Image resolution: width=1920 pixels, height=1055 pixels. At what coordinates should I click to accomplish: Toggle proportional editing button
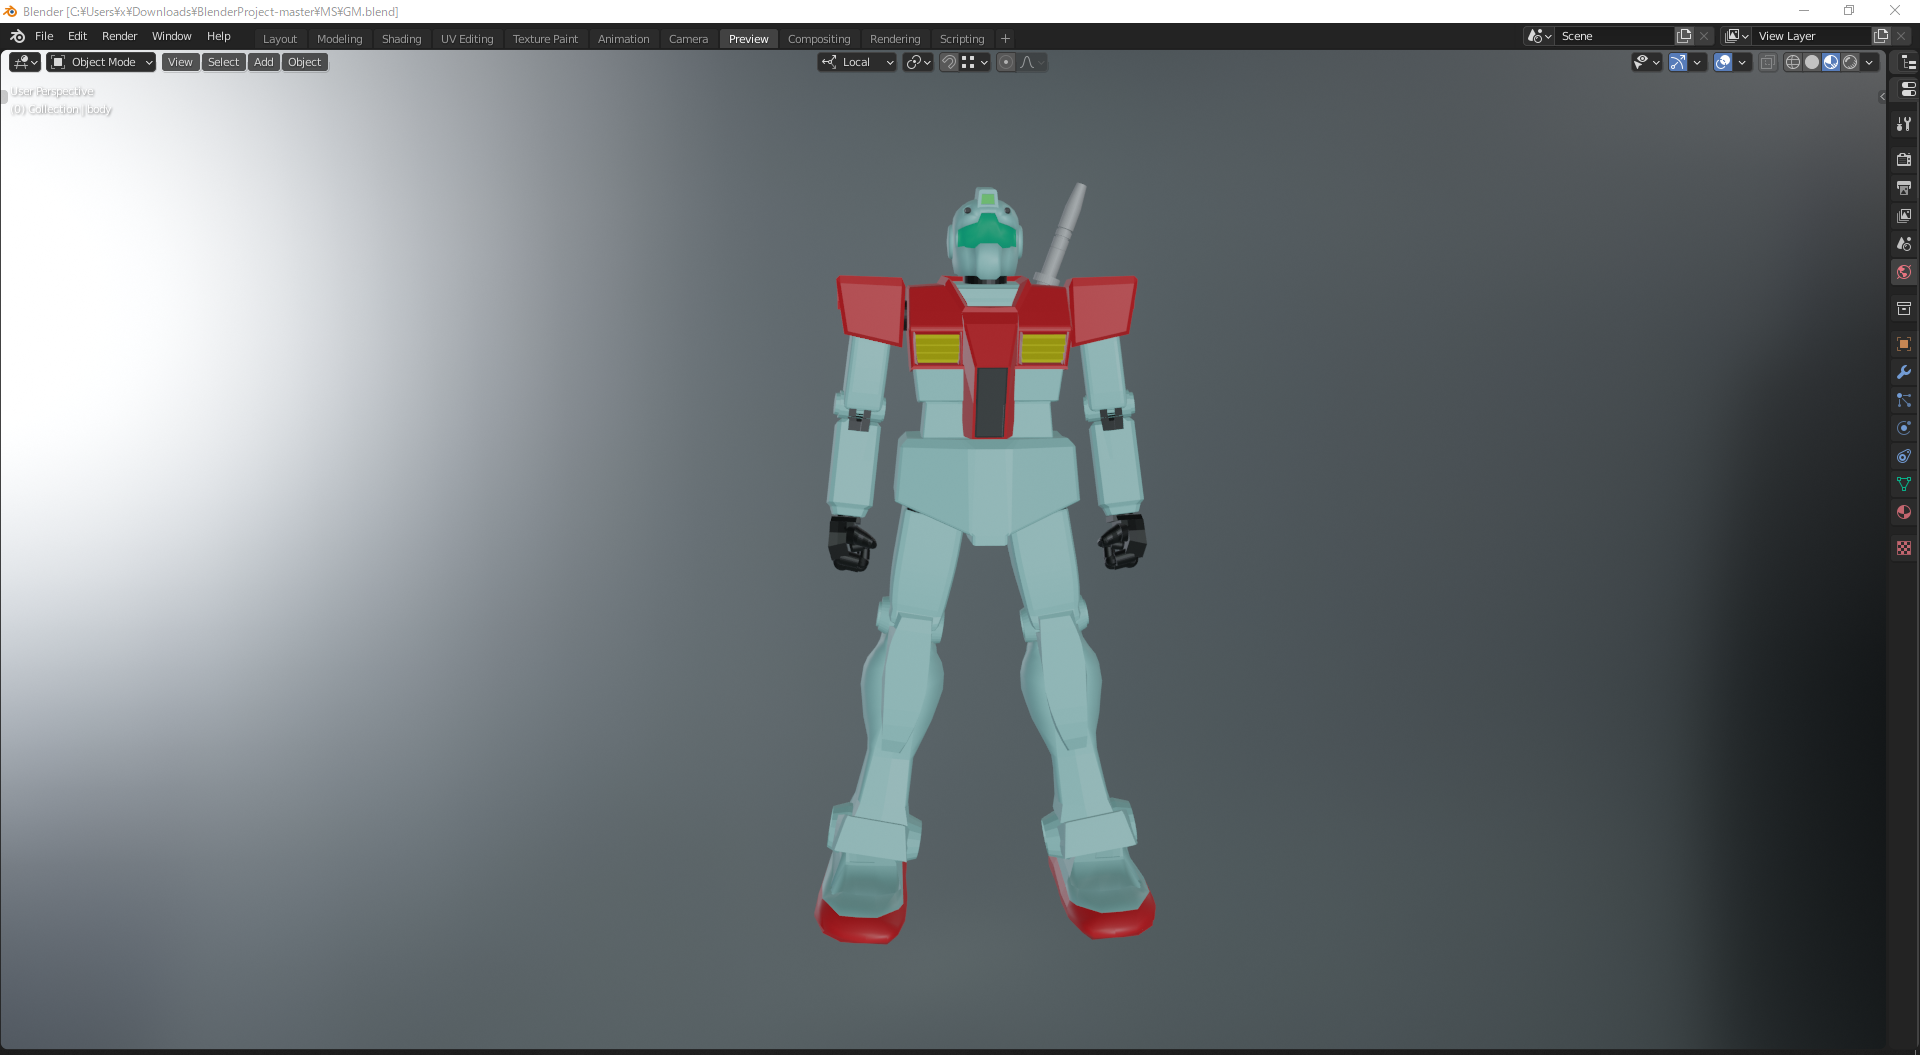coord(1006,62)
